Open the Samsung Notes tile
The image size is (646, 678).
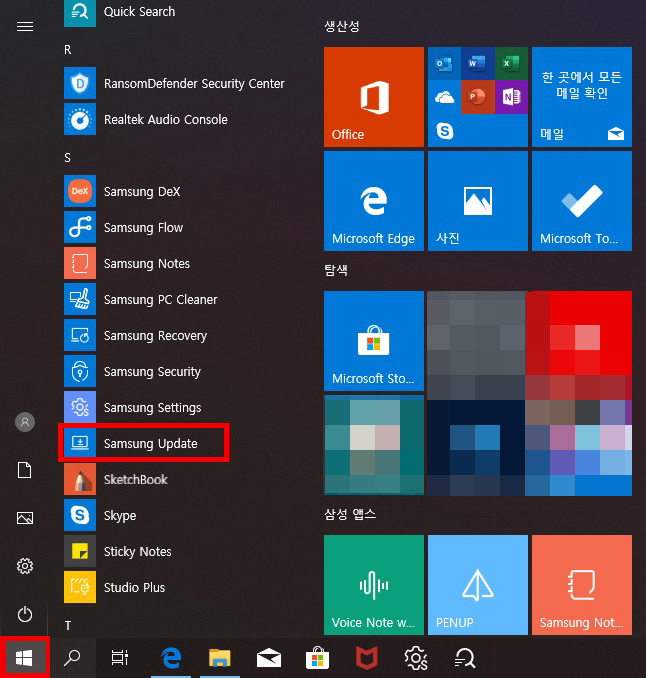point(582,585)
